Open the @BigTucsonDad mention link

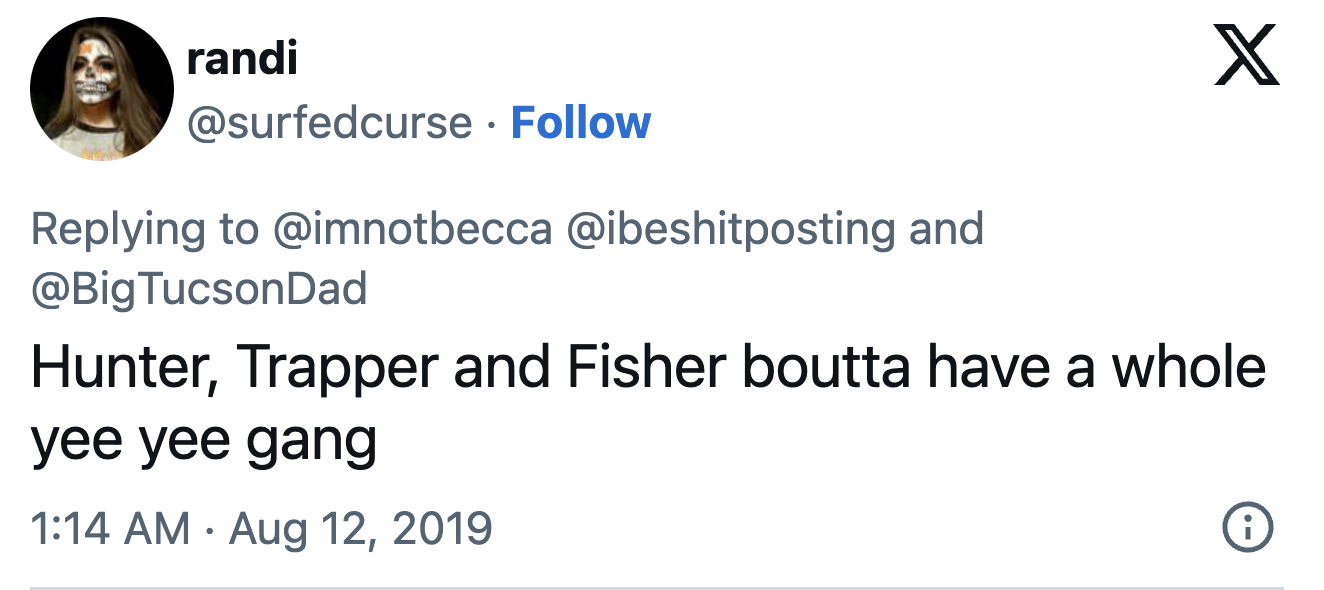pyautogui.click(x=199, y=289)
